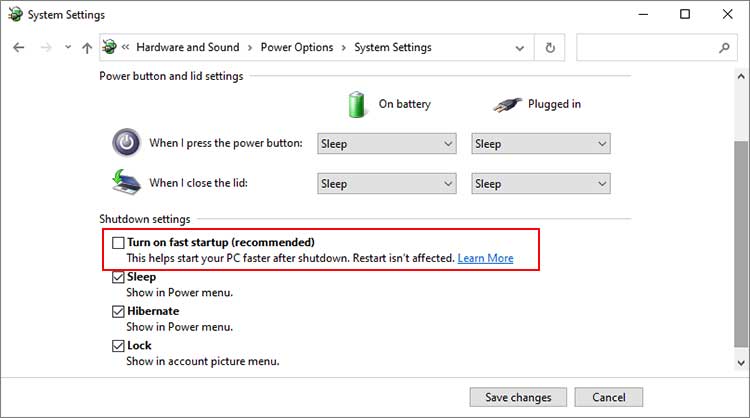This screenshot has height=418, width=750.
Task: Uncheck the Hibernate checkbox
Action: coord(119,311)
